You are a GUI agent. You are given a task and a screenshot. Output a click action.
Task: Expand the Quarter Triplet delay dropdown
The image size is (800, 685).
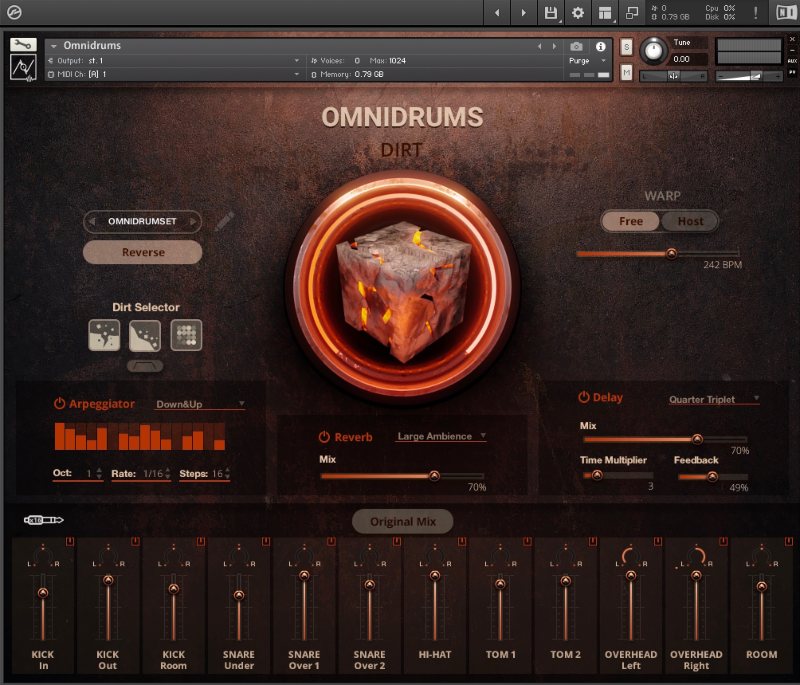(x=713, y=399)
